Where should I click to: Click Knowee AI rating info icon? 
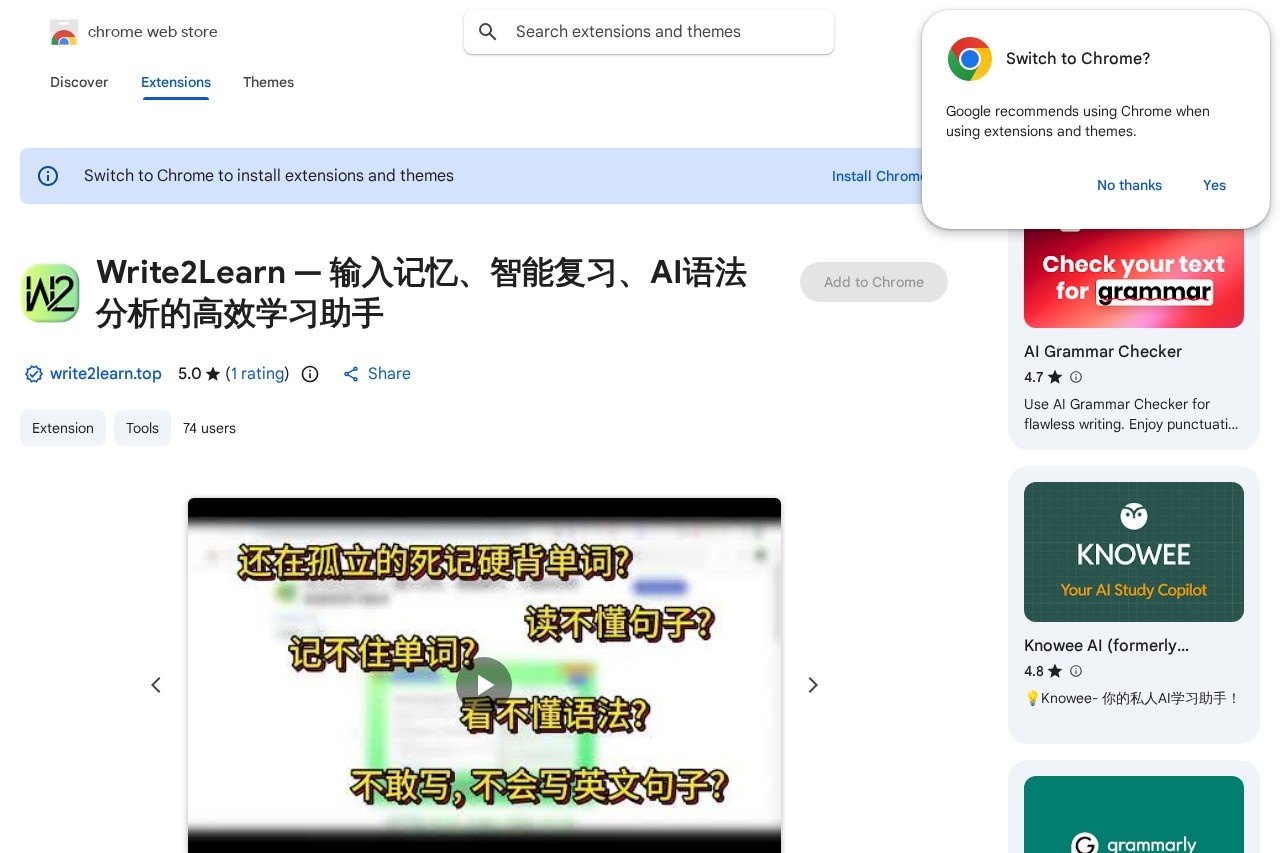(1076, 671)
